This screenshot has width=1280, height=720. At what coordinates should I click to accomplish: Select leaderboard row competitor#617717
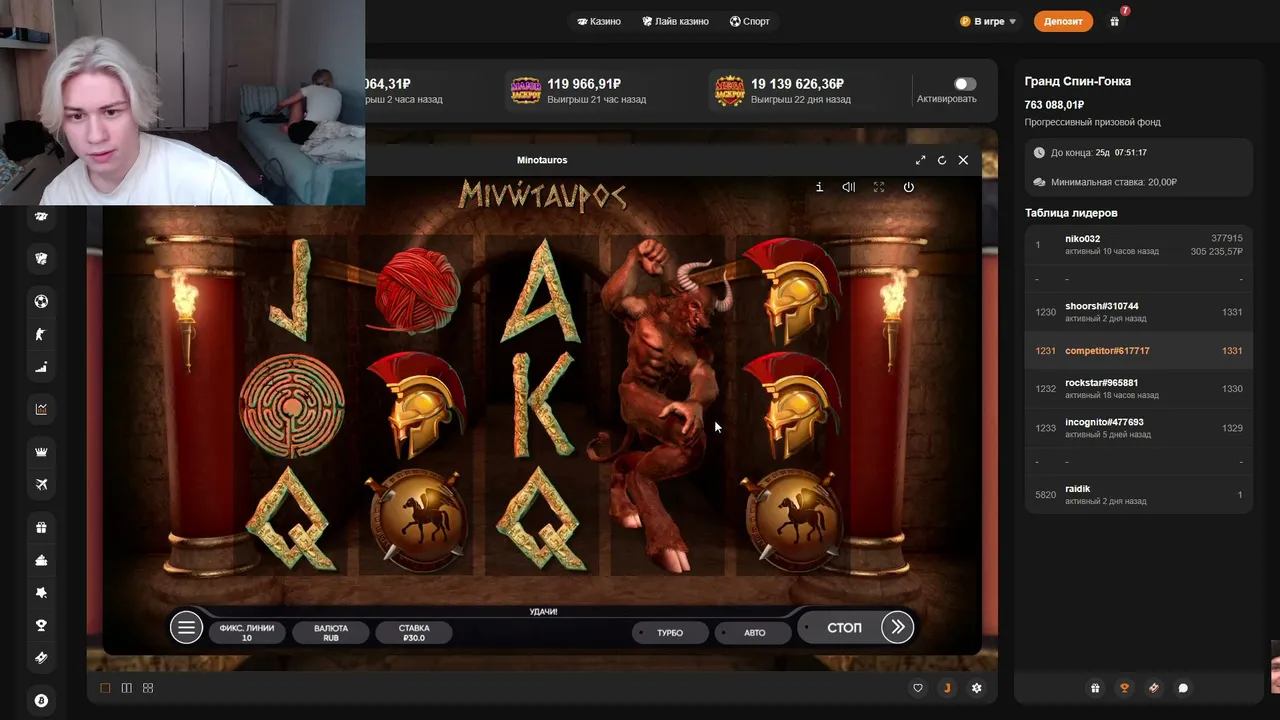pos(1138,351)
